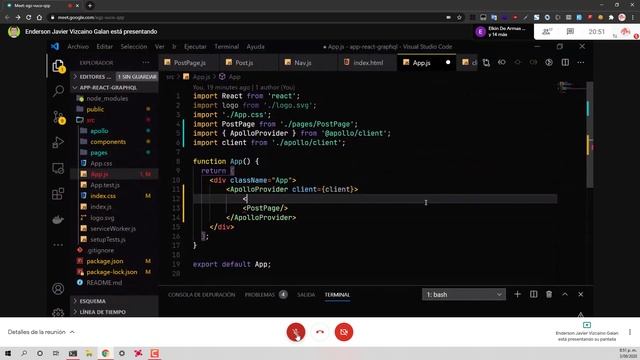Screen dimensions: 640x360
Task: Open Meet chat icon
Action: (570, 31)
